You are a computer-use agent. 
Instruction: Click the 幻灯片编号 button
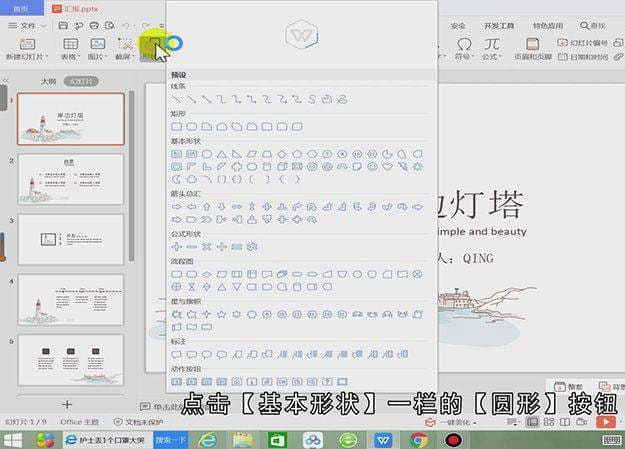tap(583, 43)
